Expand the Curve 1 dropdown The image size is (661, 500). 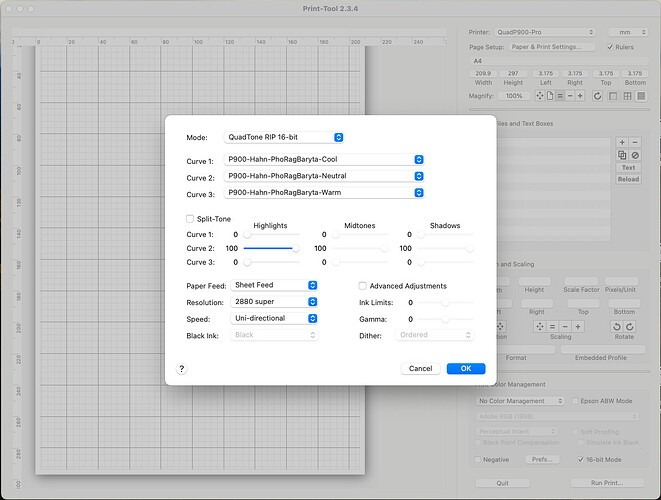(325, 160)
